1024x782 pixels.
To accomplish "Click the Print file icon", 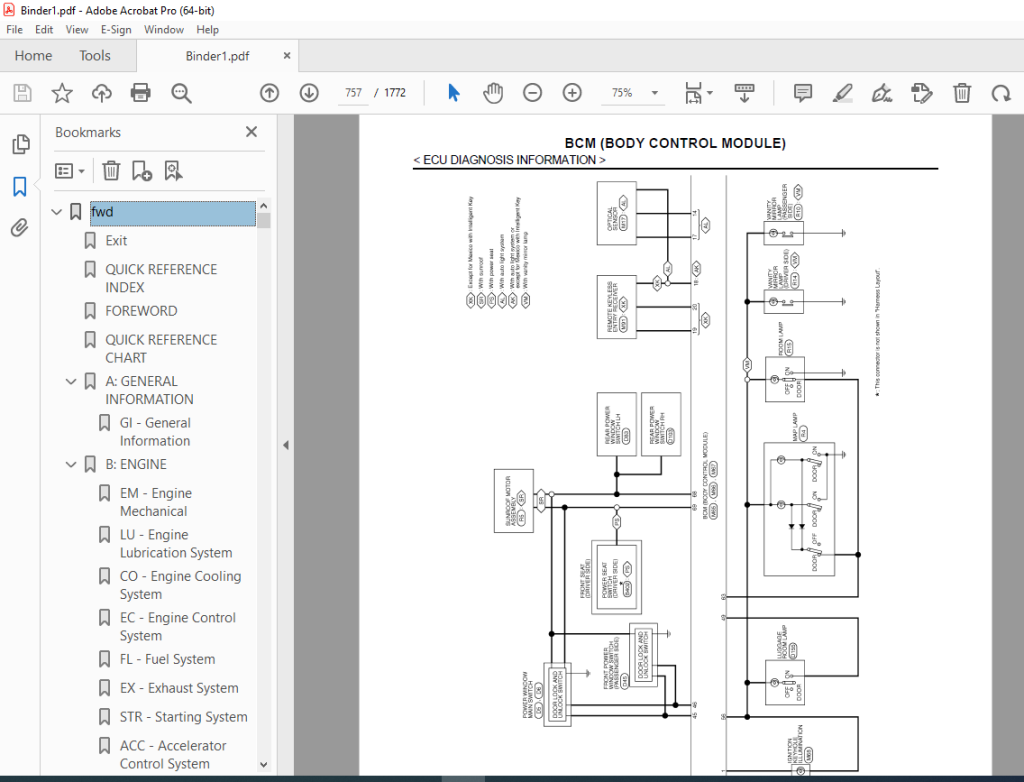I will click(x=140, y=93).
